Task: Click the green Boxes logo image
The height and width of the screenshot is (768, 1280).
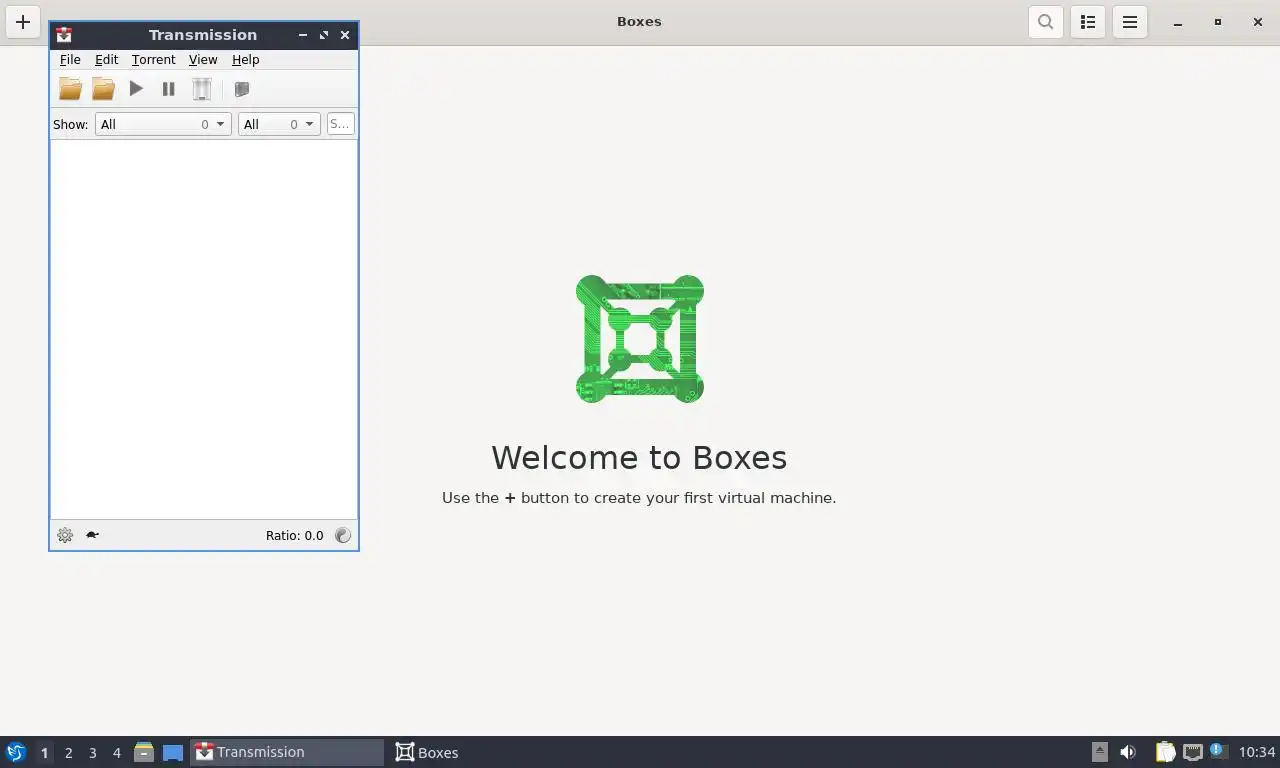Action: coord(640,339)
